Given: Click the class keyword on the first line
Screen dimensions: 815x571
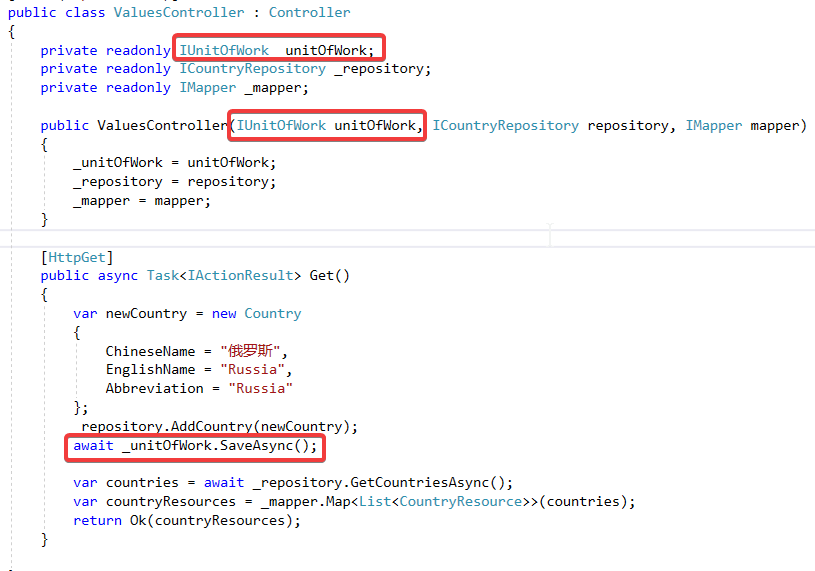Looking at the screenshot, I should pos(85,12).
